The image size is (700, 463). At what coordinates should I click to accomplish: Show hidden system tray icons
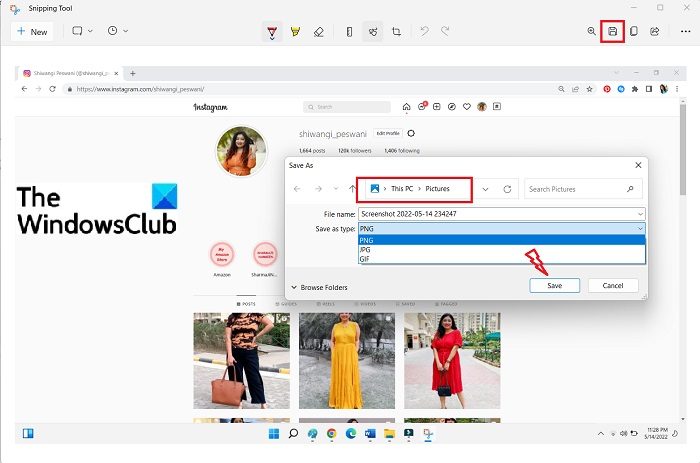pyautogui.click(x=601, y=434)
